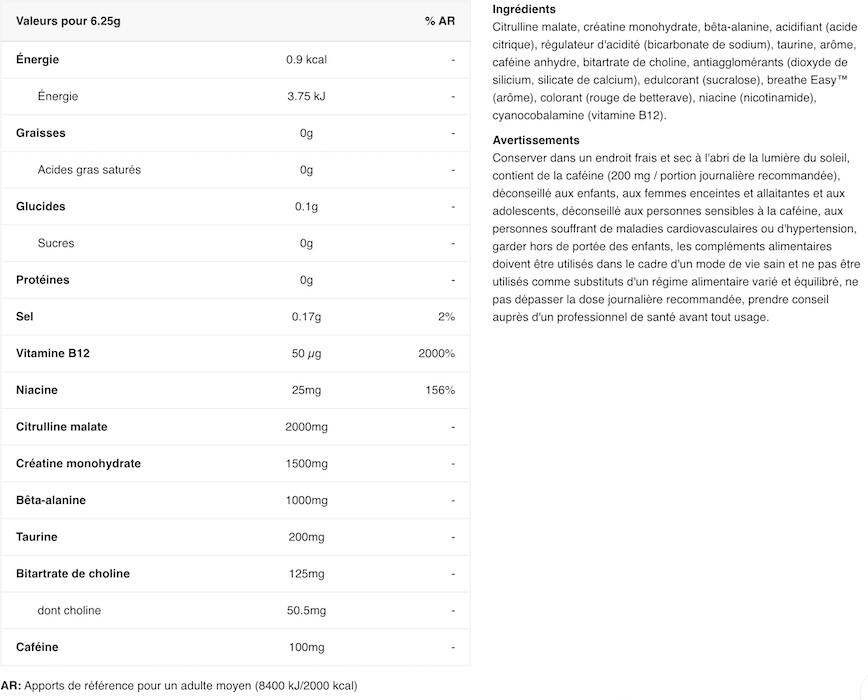This screenshot has width=868, height=700.
Task: Select the "Citrulline malate" row label
Action: [x=62, y=427]
